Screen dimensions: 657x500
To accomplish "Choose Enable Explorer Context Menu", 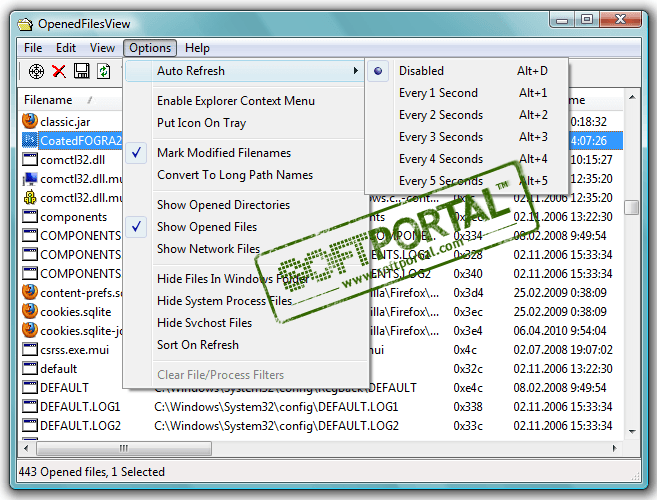I will click(x=247, y=101).
